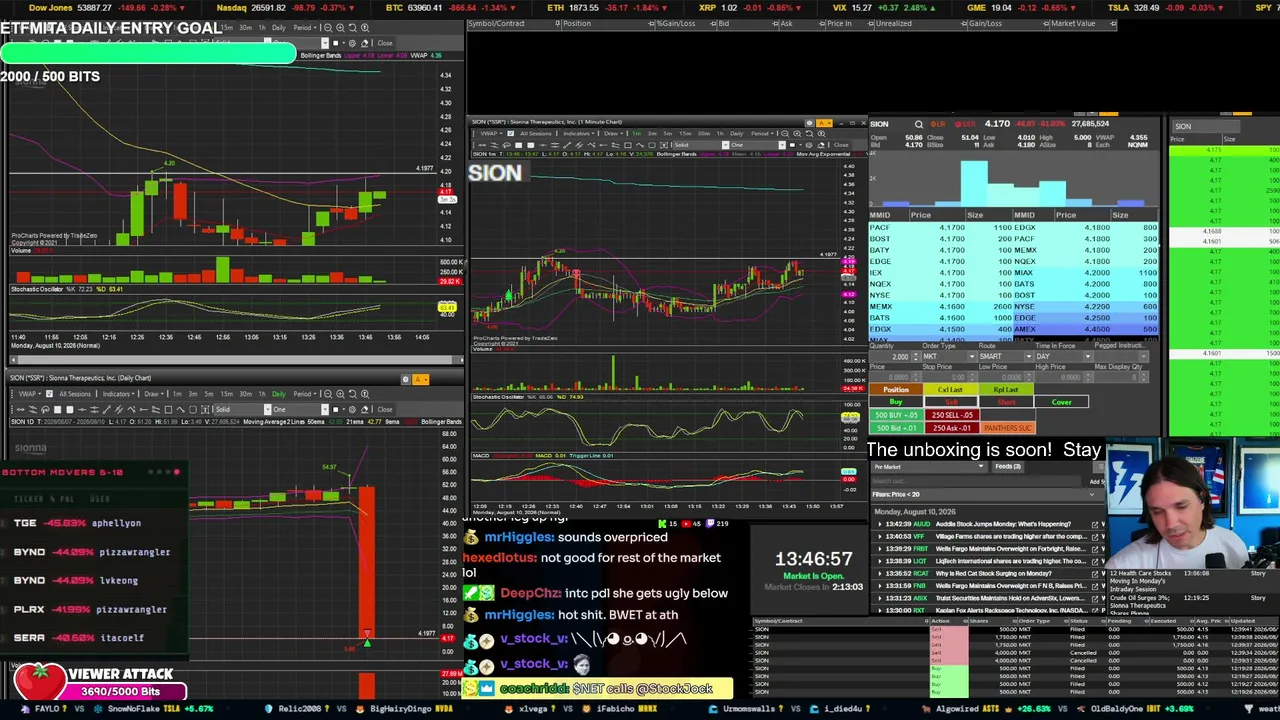
Task: Open settings gear in 1 Minute Chart title bar
Action: tap(810, 123)
